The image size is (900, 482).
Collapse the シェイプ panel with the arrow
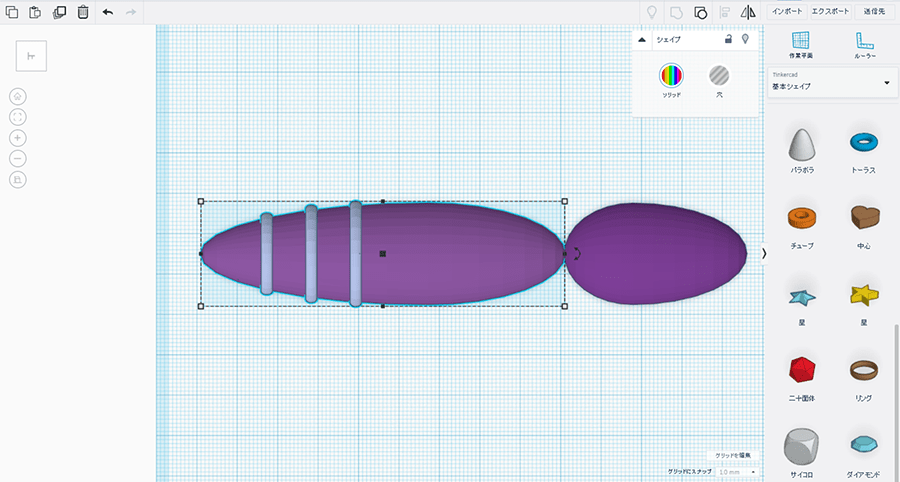coord(642,40)
